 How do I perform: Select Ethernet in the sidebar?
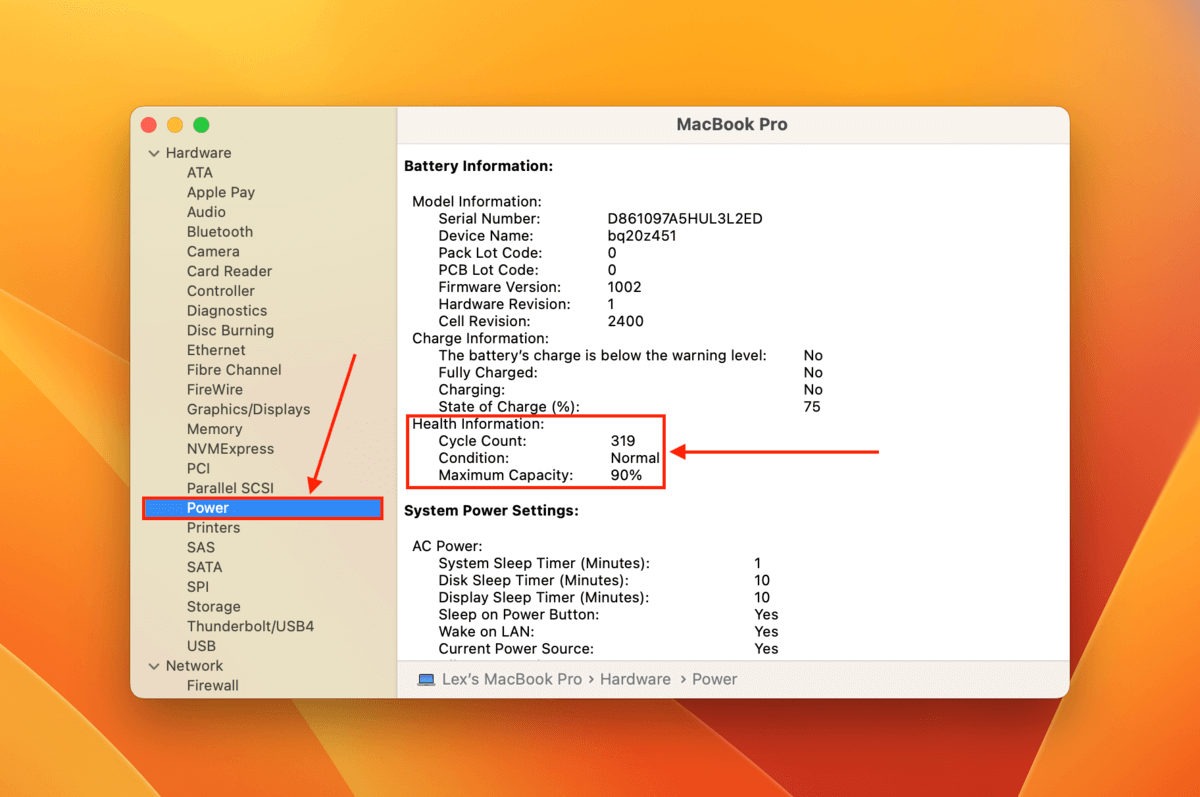point(216,350)
